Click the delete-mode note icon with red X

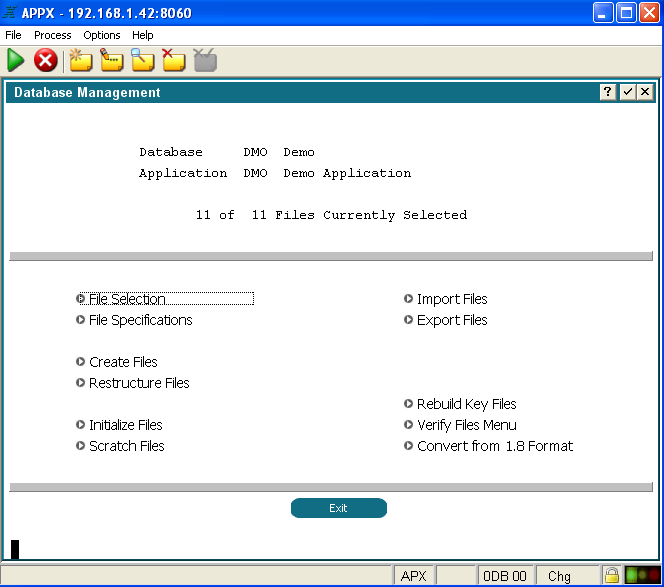point(174,61)
